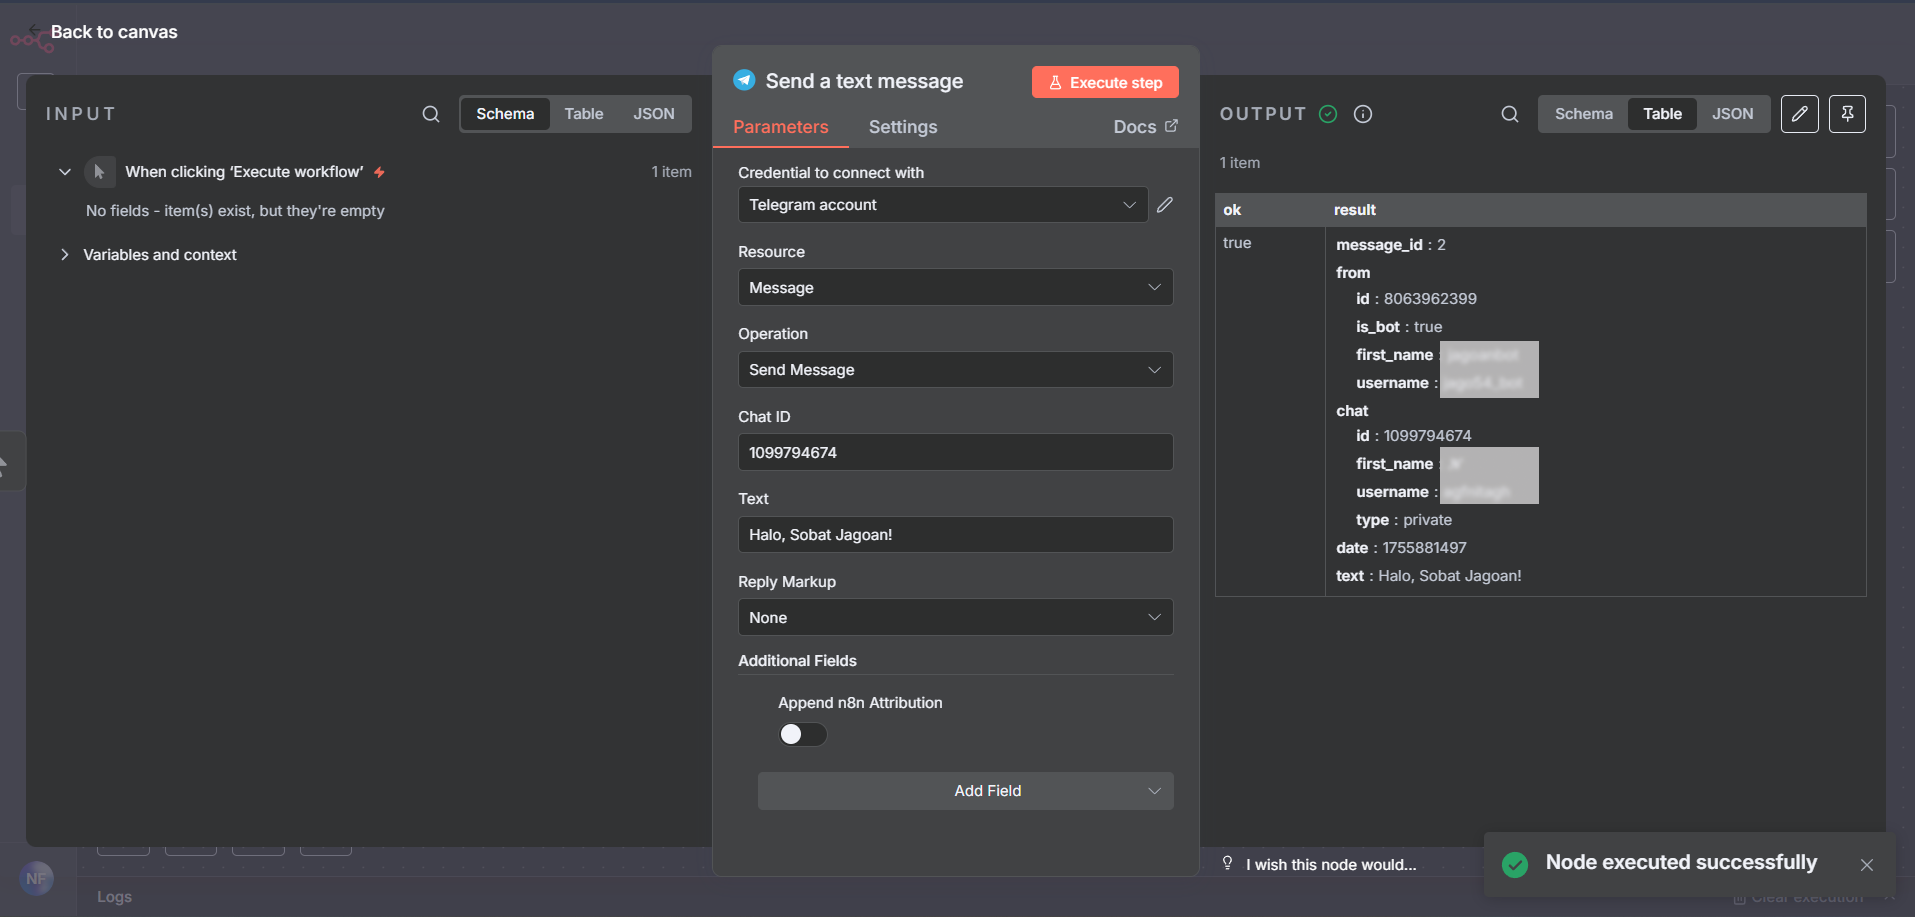Viewport: 1915px width, 917px height.
Task: Click the chat id 1099794674 value
Action: (1427, 436)
